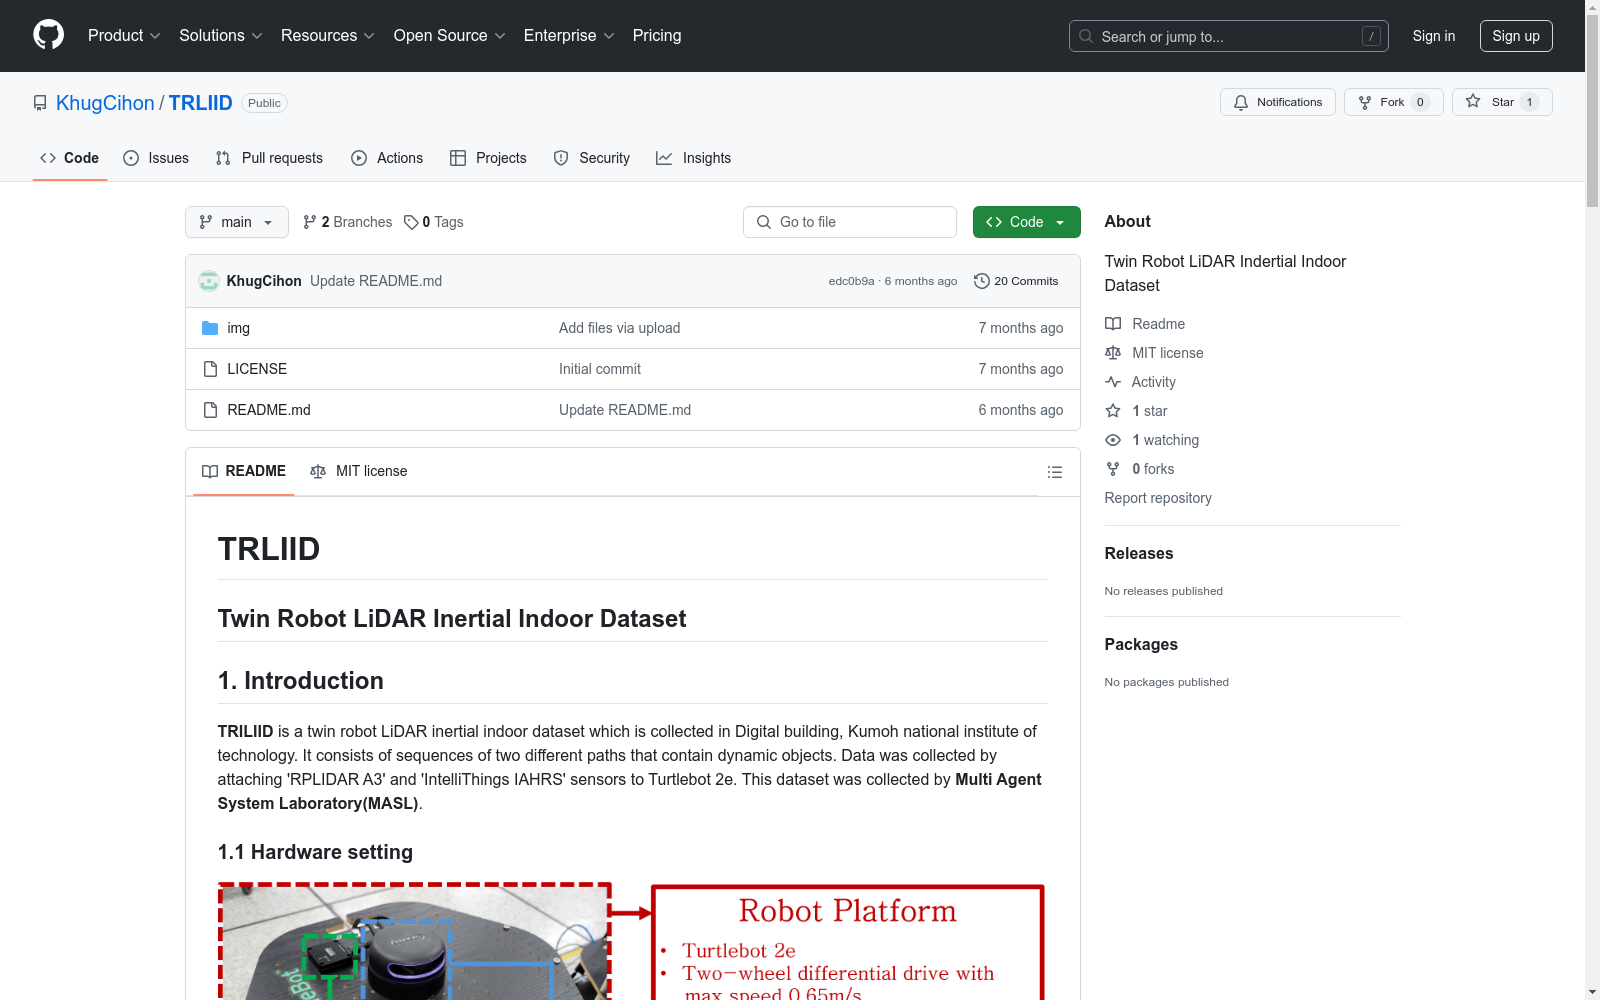The image size is (1600, 1000).
Task: Click the Go to file search field
Action: tap(850, 222)
